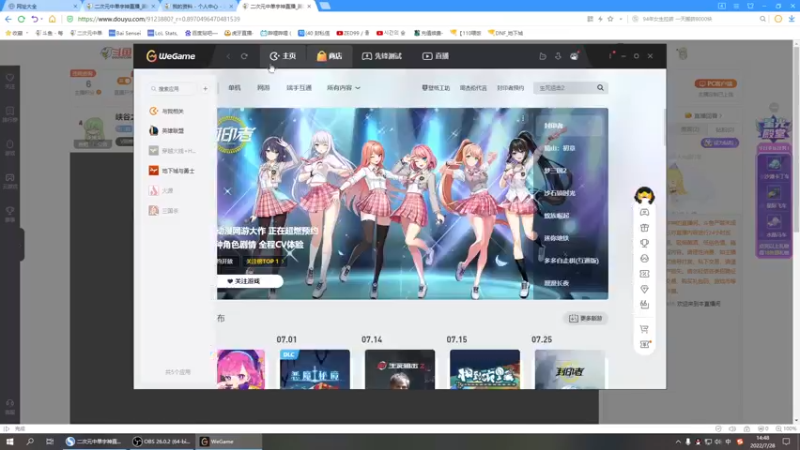Image resolution: width=800 pixels, height=450 pixels.
Task: Open the WeGame download manager icon
Action: pos(558,56)
